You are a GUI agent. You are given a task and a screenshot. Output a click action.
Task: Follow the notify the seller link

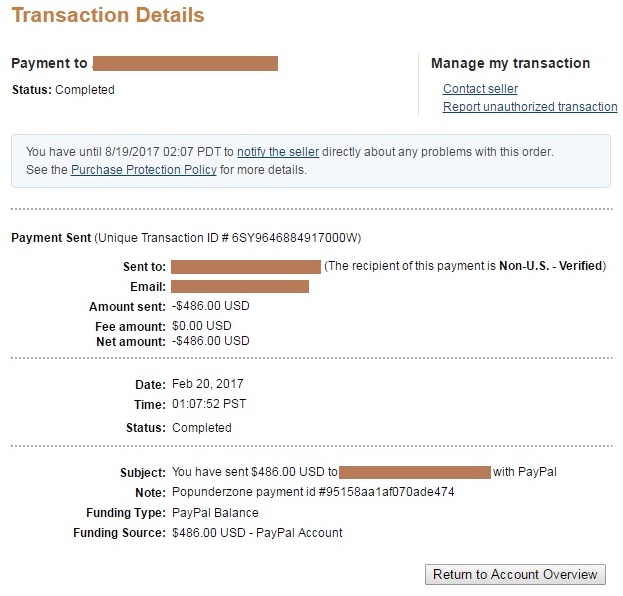278,152
